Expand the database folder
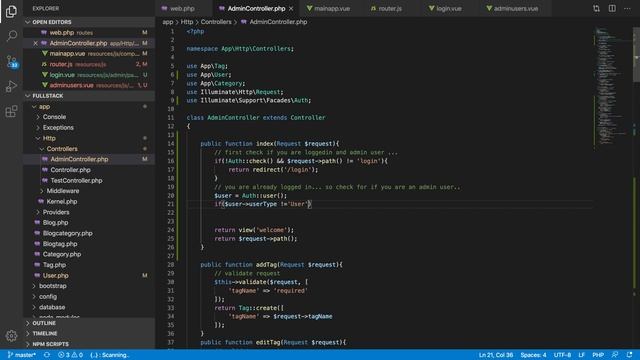 89,307
